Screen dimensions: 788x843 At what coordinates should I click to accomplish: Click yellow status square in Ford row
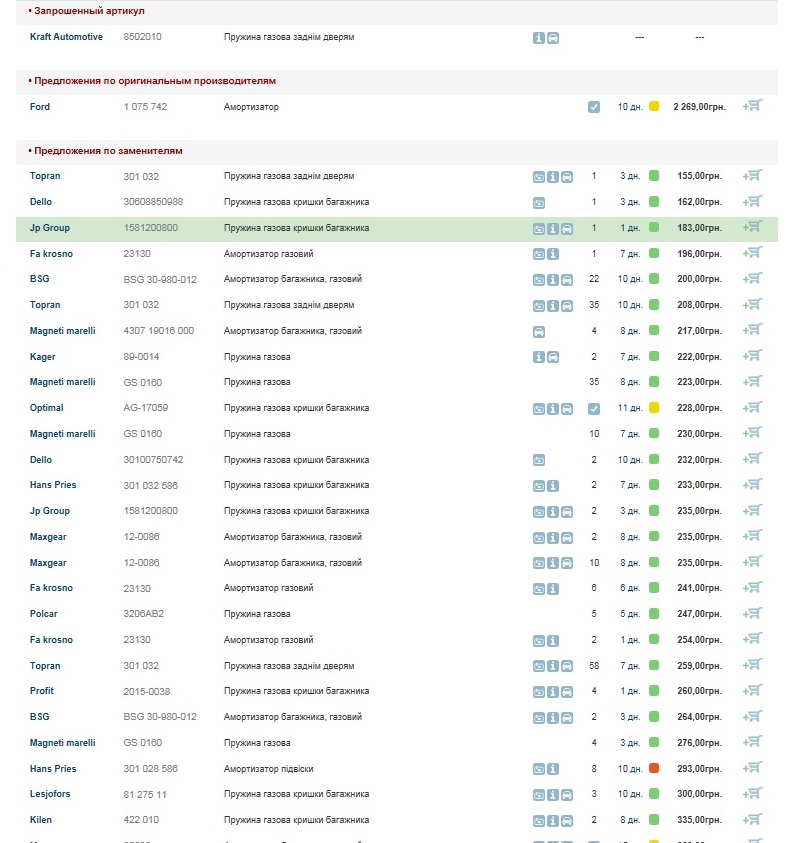point(654,107)
